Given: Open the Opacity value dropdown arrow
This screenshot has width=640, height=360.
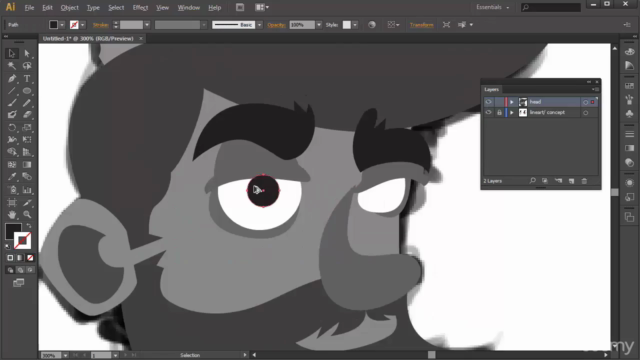Looking at the screenshot, I should point(319,25).
